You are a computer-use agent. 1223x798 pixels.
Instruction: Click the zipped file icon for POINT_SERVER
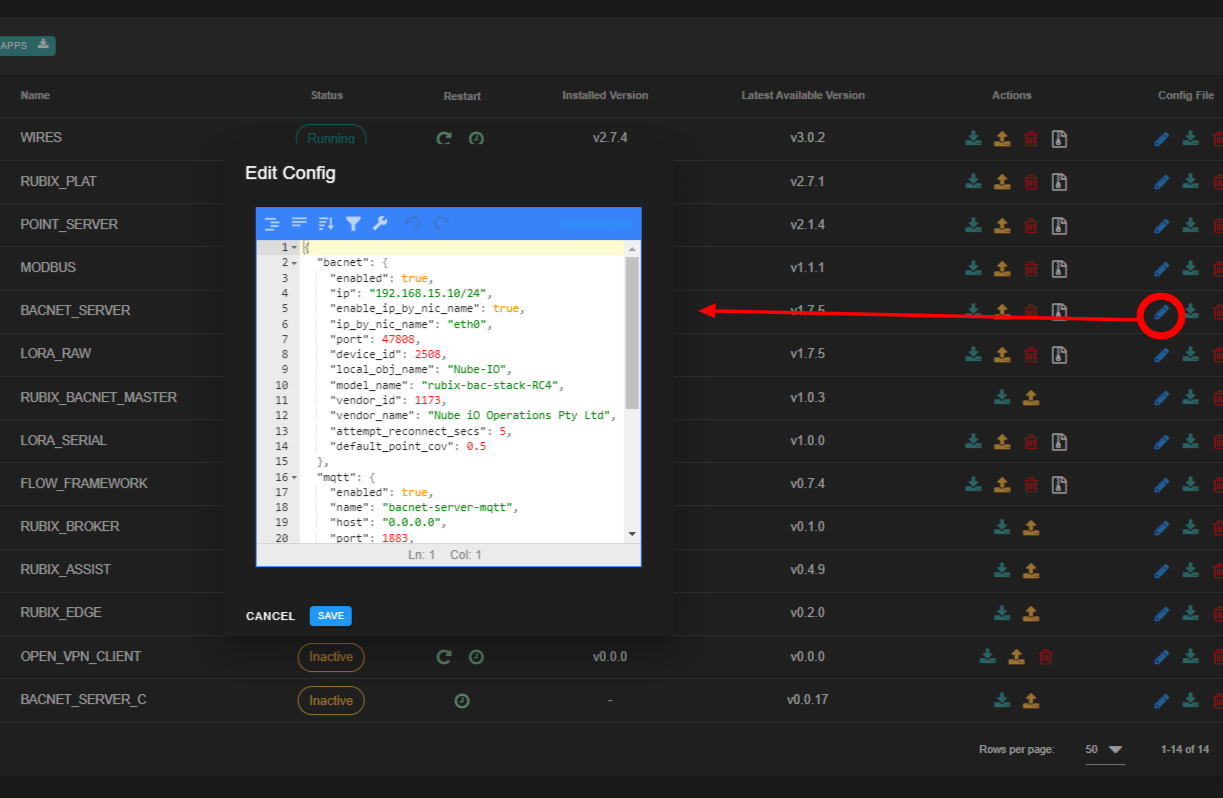(1059, 225)
